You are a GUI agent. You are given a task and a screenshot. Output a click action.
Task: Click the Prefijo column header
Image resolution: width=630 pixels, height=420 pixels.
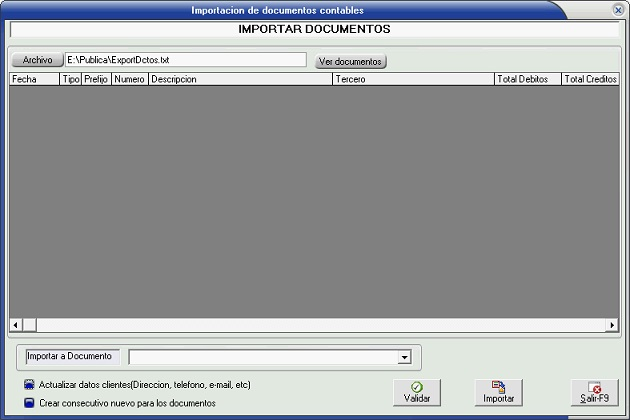pos(96,79)
